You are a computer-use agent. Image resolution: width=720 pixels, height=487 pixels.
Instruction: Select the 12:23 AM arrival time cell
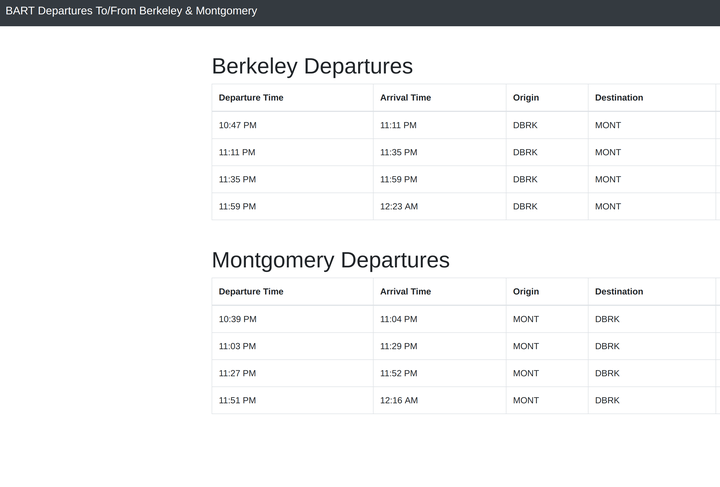[399, 206]
